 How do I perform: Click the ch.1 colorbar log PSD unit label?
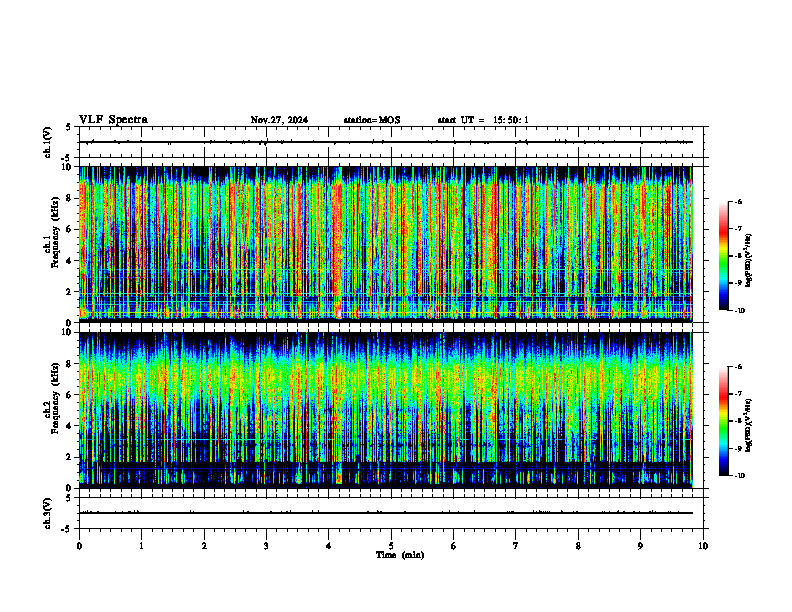point(749,261)
